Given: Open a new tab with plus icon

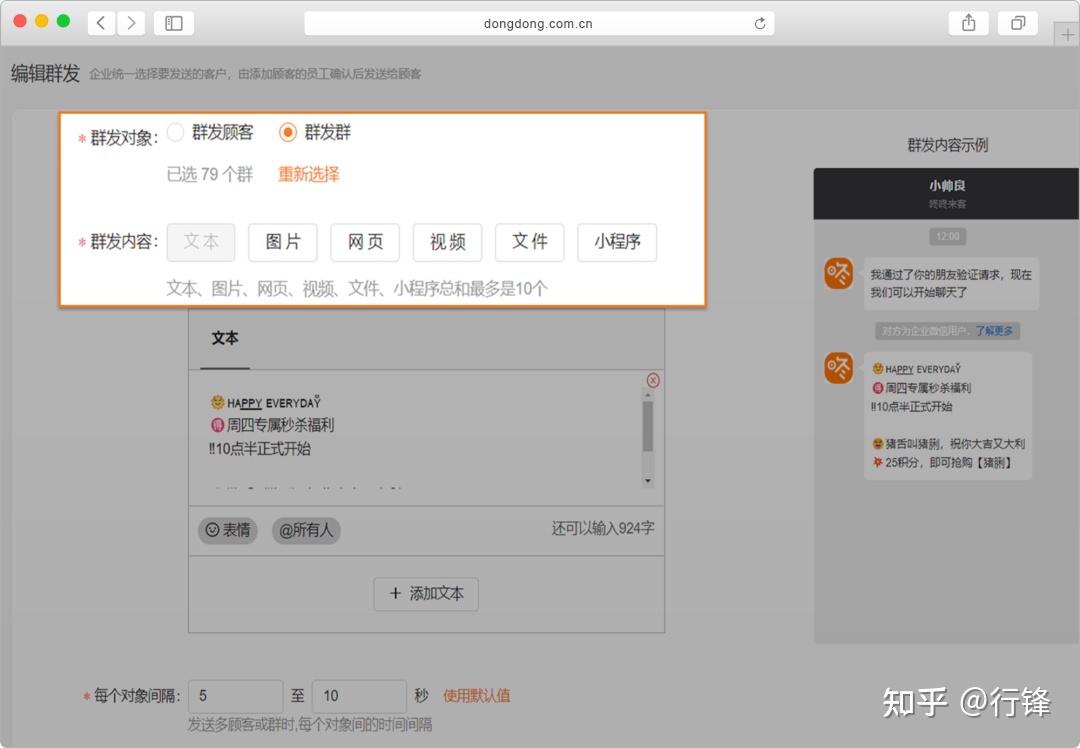Looking at the screenshot, I should (1066, 34).
